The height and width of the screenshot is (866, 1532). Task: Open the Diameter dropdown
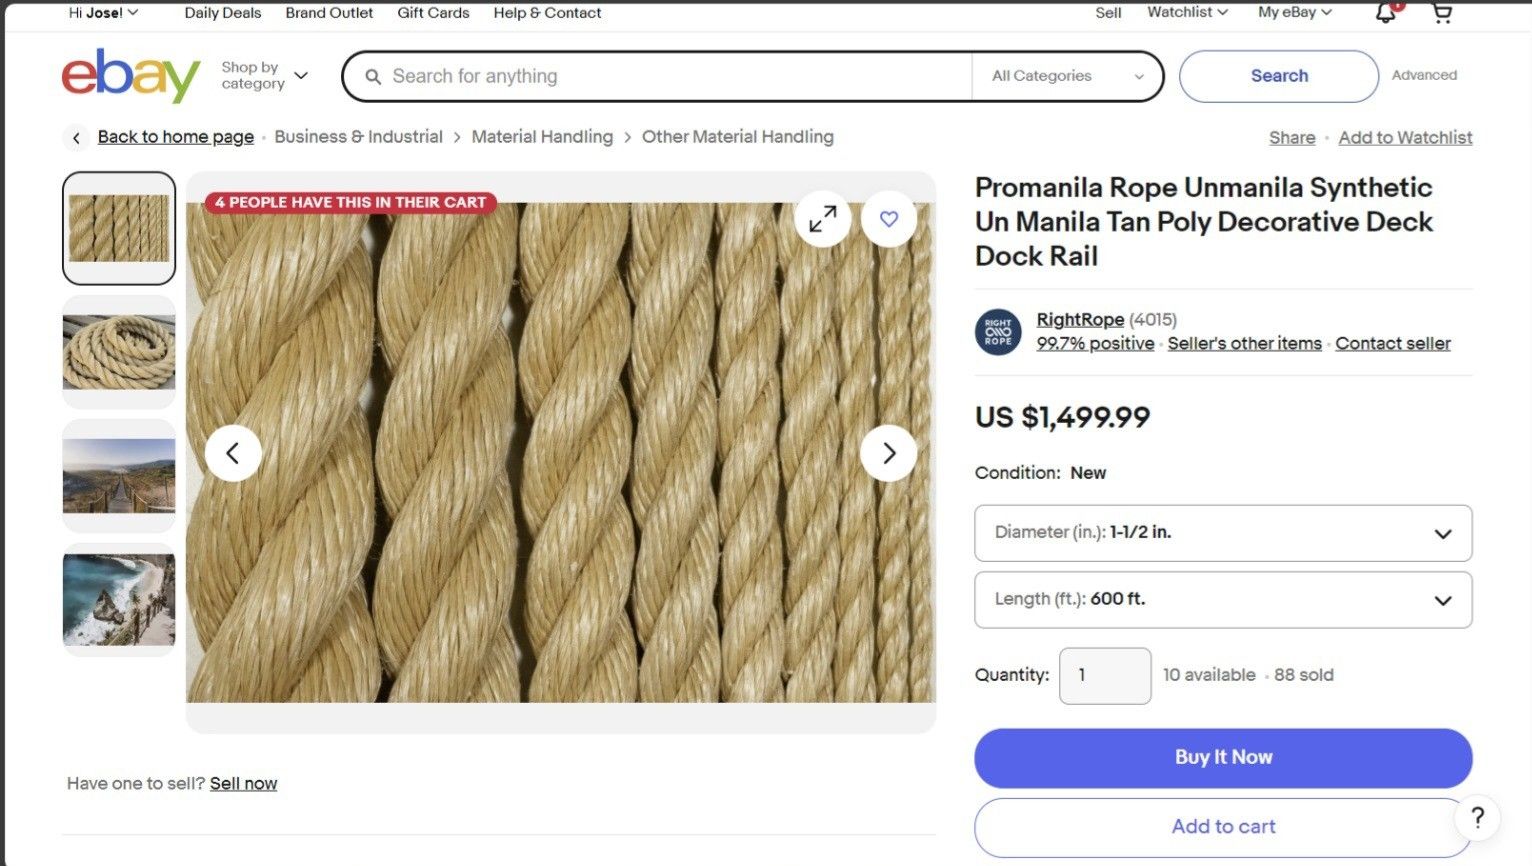[1223, 533]
